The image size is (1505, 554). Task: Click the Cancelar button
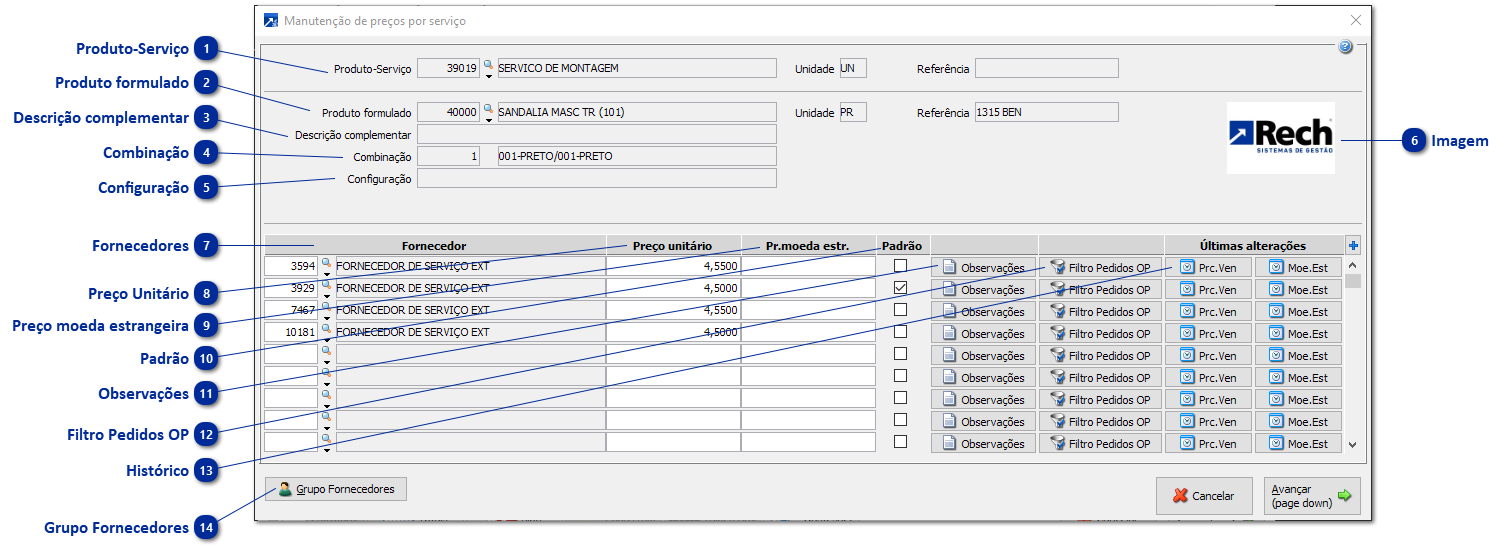coord(1204,496)
